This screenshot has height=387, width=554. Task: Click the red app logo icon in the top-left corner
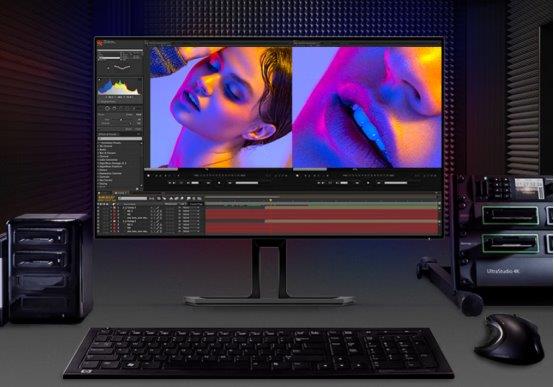(x=101, y=43)
